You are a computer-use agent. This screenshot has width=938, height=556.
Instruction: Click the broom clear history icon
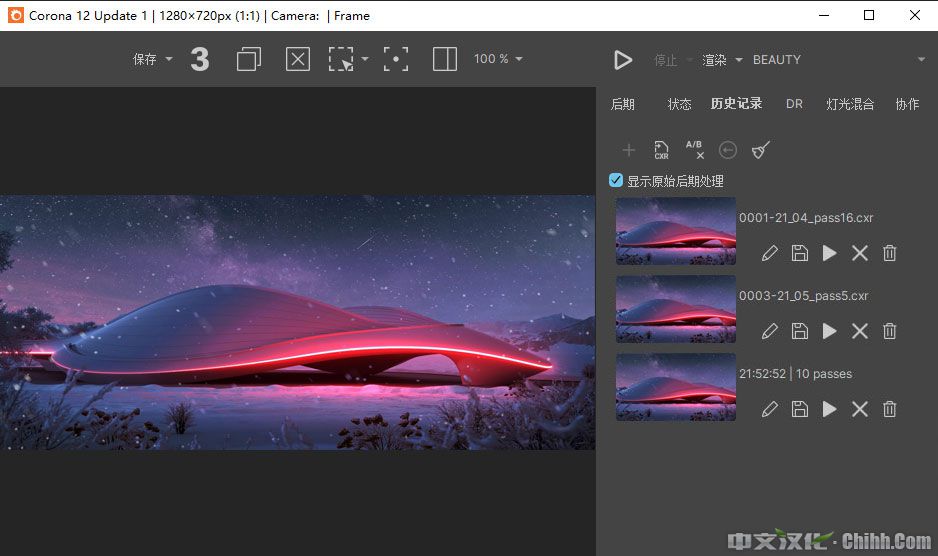pos(761,150)
